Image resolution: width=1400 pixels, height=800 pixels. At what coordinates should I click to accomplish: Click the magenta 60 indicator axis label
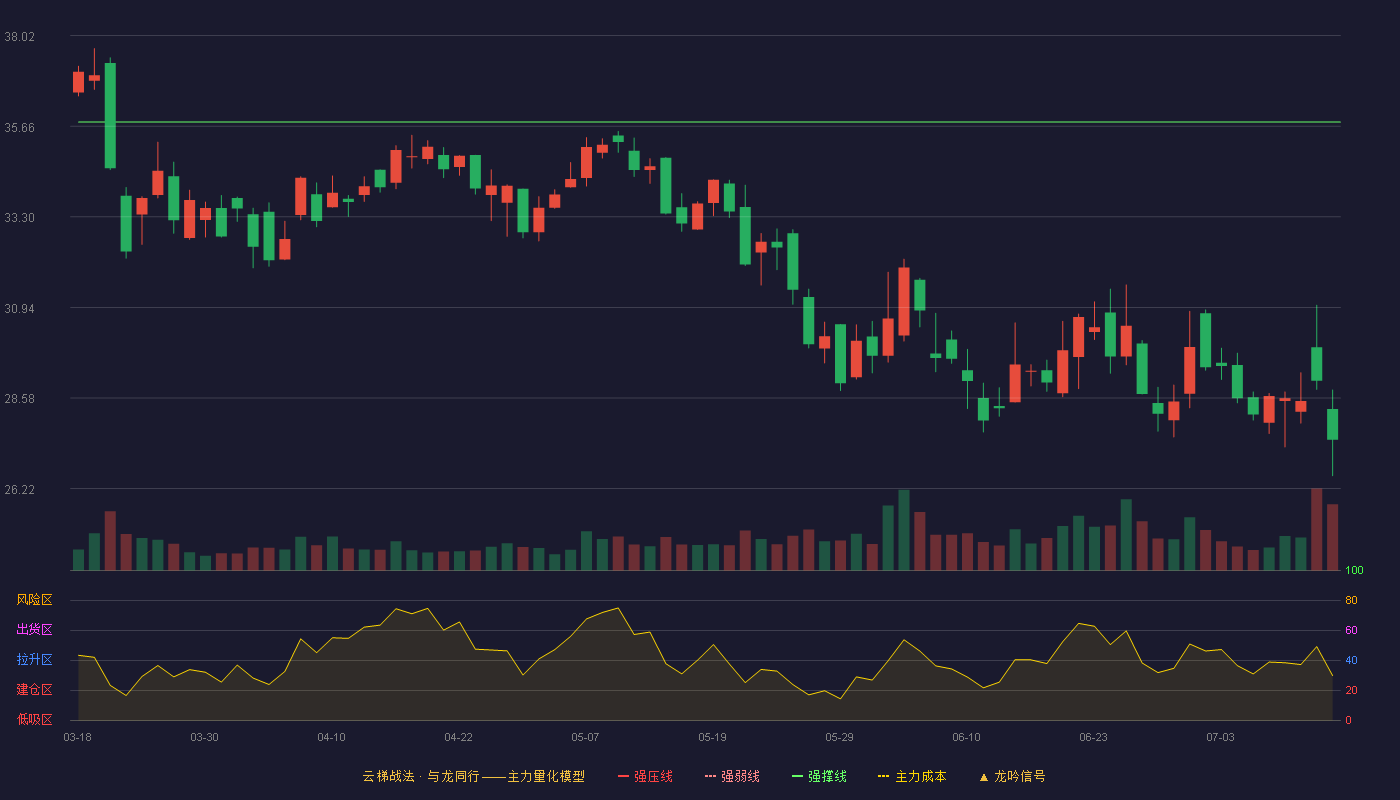coord(1351,631)
